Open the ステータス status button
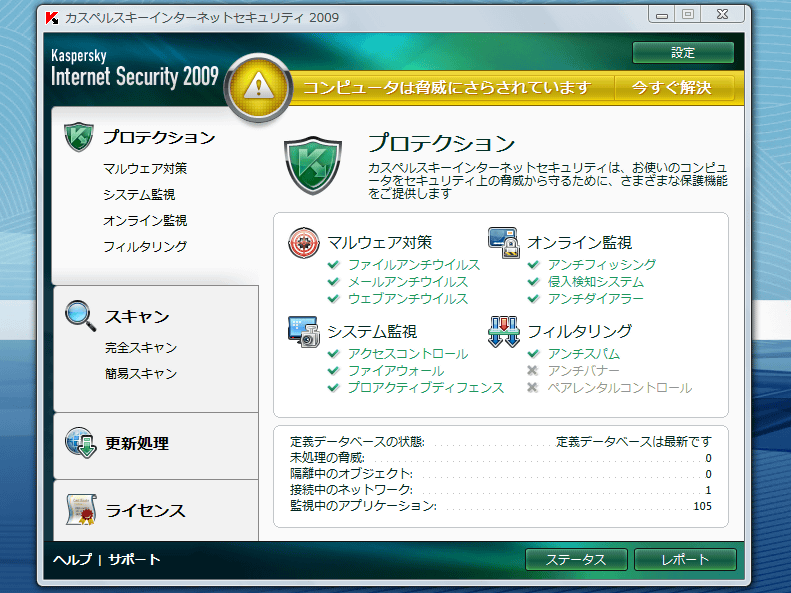The image size is (791, 593). point(576,559)
